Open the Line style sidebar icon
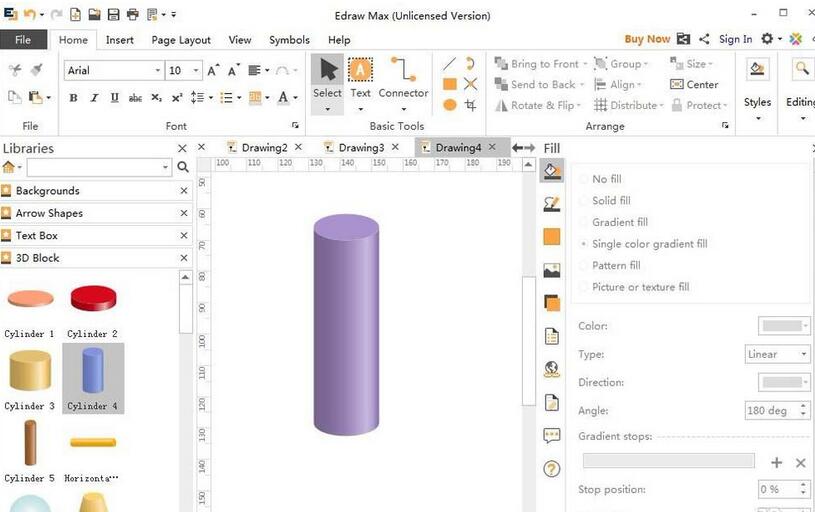The width and height of the screenshot is (815, 512). [x=551, y=204]
